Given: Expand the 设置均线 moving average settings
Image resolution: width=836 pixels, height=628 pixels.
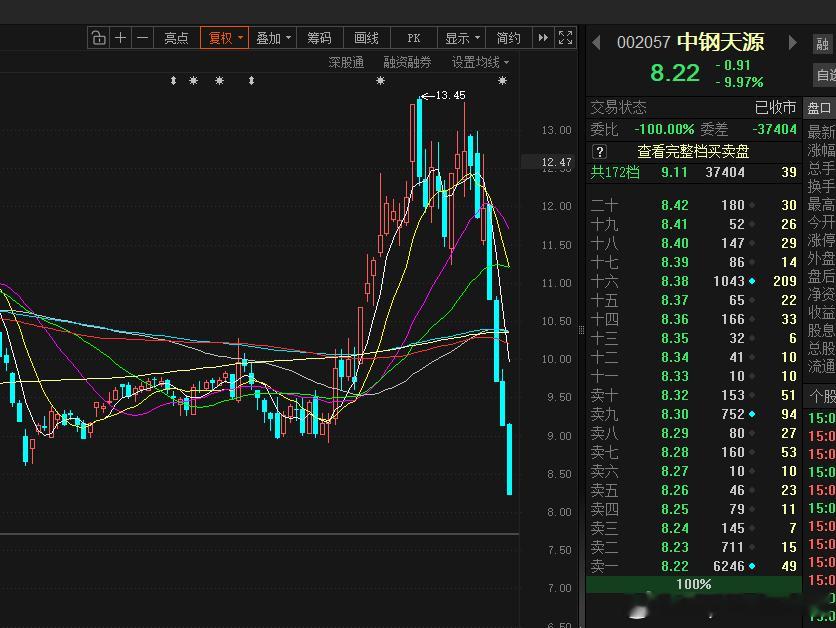Looking at the screenshot, I should (x=480, y=62).
